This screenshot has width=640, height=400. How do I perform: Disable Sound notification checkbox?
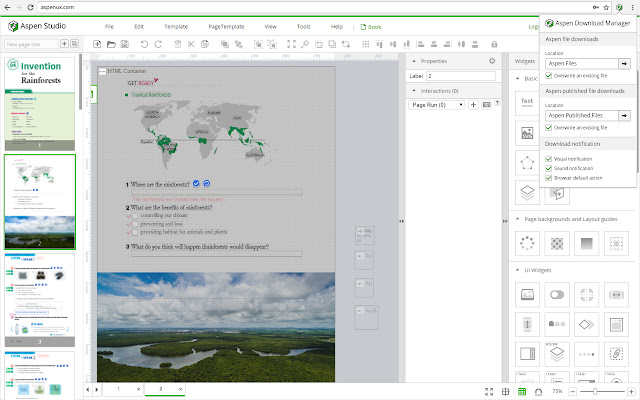[549, 168]
